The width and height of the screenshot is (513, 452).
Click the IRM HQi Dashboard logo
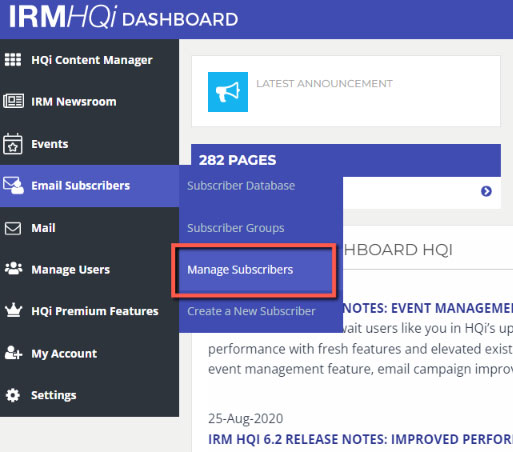[123, 17]
